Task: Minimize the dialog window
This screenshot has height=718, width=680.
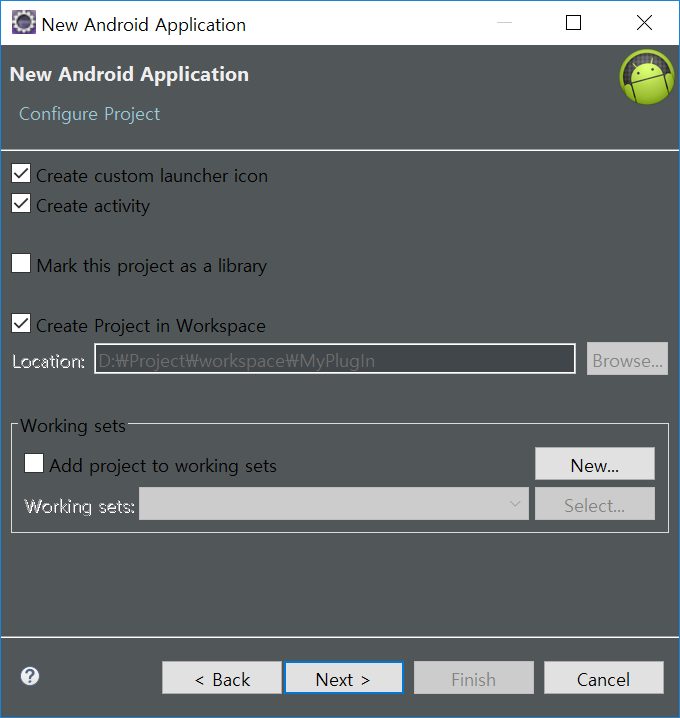Action: tap(504, 22)
